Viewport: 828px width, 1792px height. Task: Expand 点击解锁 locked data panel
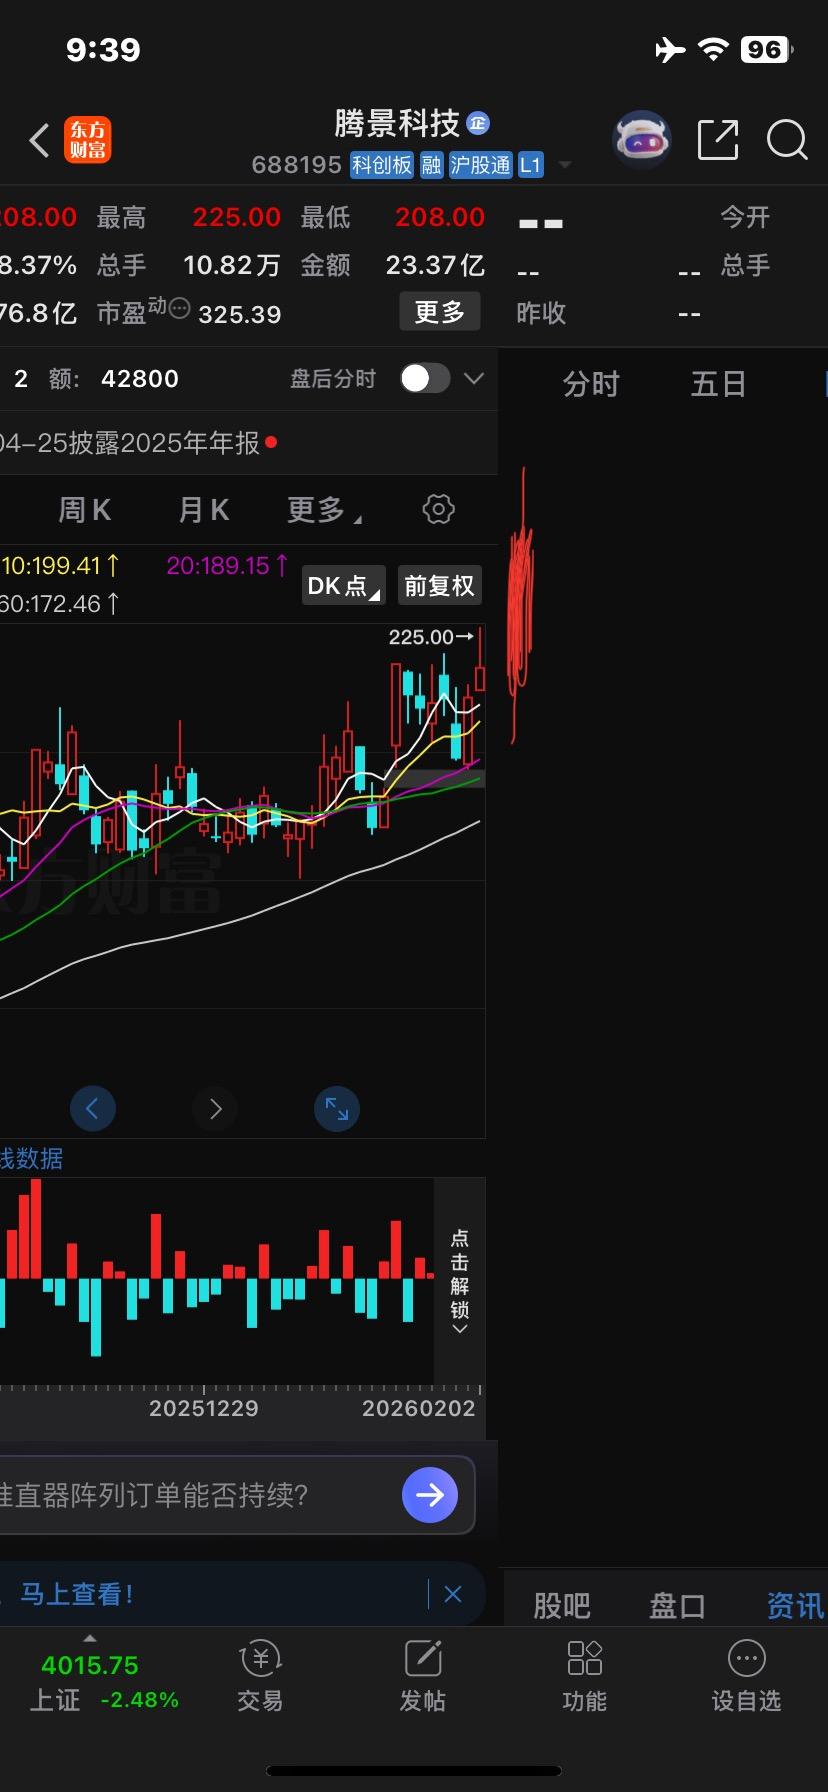tap(460, 1281)
